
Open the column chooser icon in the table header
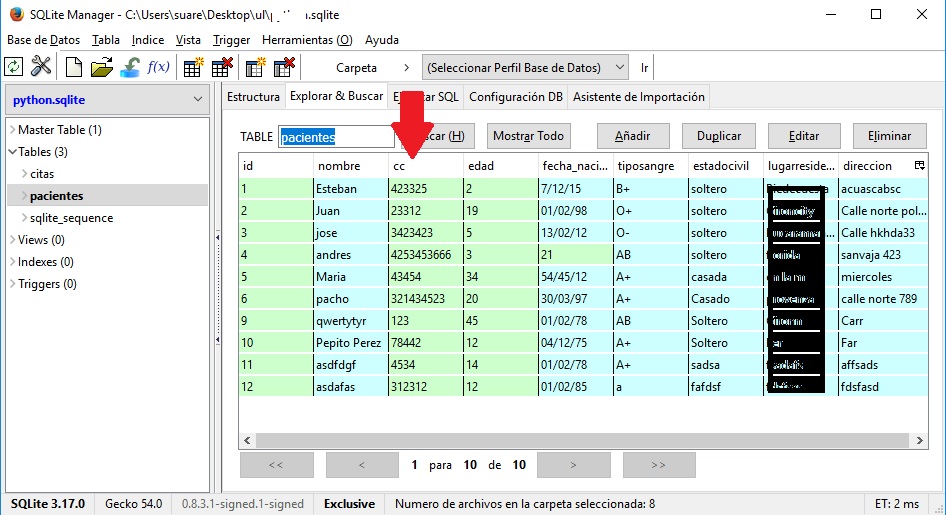919,165
